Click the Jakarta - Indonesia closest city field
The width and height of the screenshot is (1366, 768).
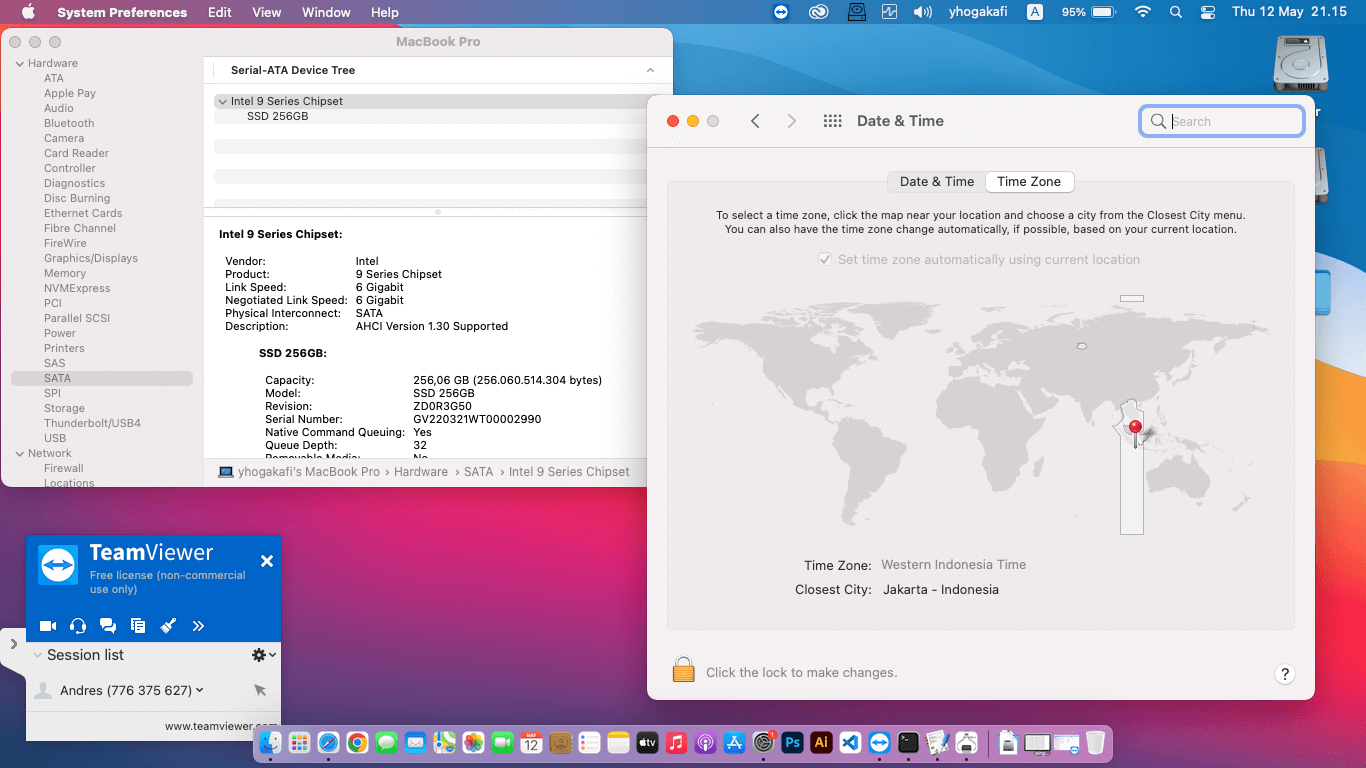coord(940,590)
